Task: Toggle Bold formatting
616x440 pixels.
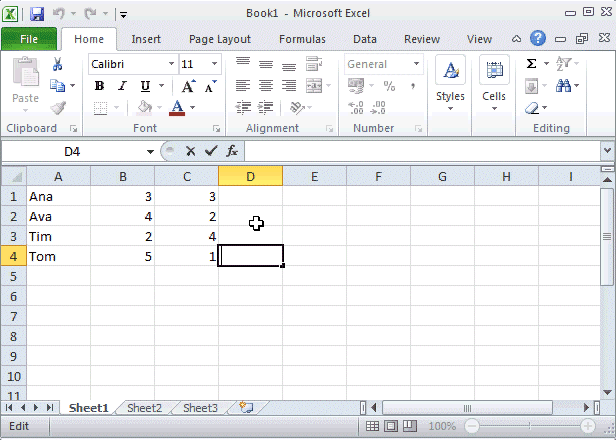Action: point(99,86)
